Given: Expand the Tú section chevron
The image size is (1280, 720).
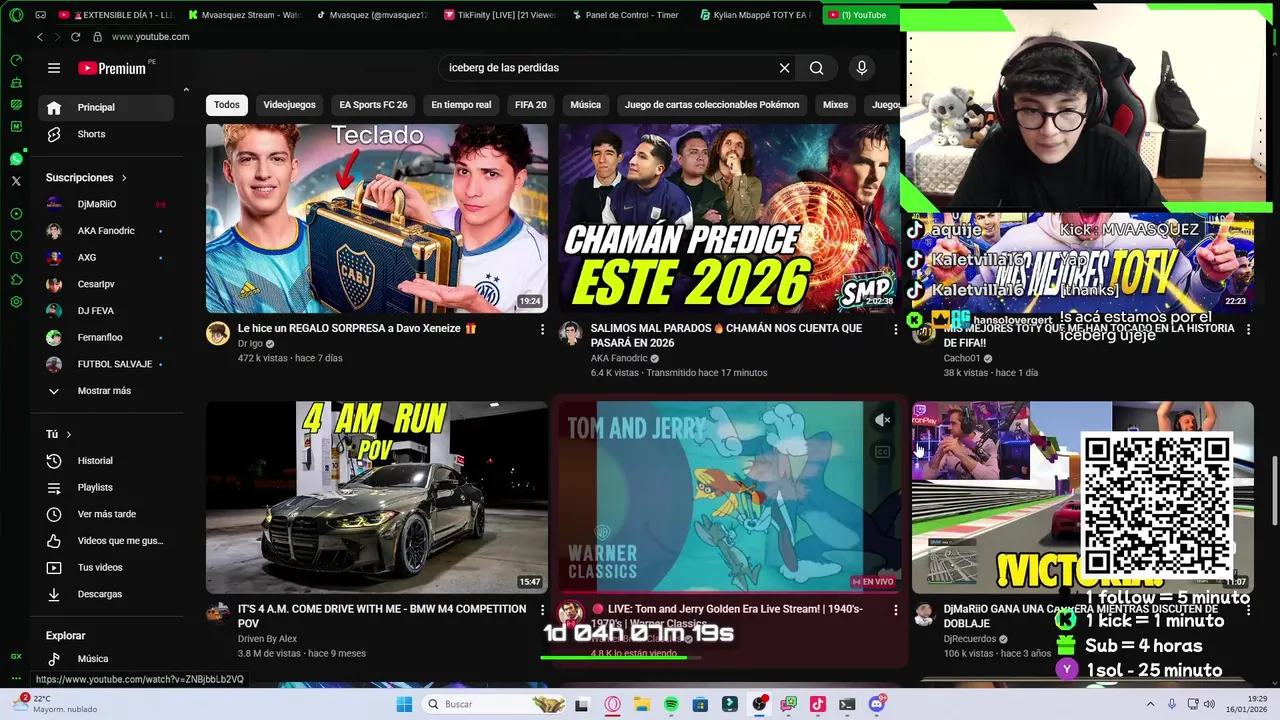Looking at the screenshot, I should click(68, 435).
